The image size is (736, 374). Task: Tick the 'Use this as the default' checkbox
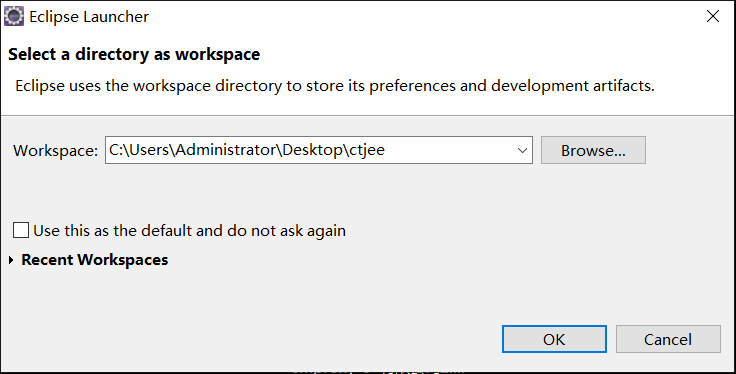21,231
